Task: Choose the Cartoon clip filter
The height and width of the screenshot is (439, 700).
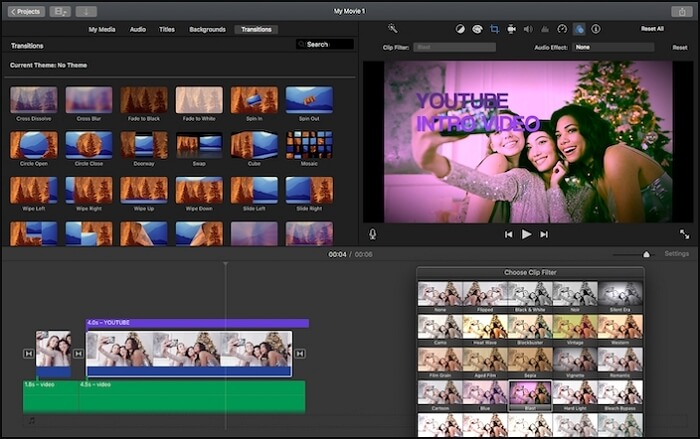Action: pyautogui.click(x=440, y=396)
